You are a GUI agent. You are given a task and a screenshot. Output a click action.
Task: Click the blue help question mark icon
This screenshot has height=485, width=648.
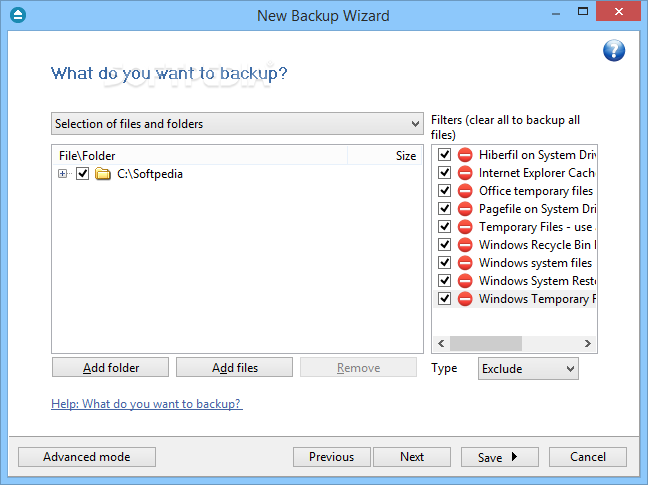tap(614, 50)
